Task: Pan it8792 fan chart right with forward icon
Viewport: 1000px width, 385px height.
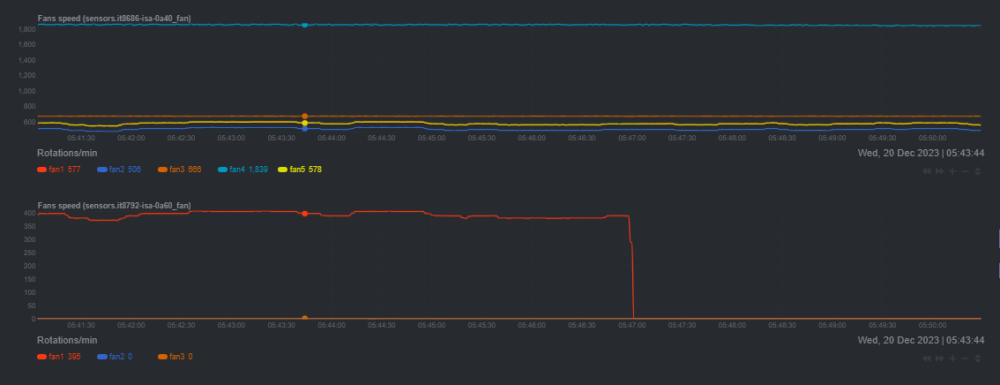Action: point(939,359)
